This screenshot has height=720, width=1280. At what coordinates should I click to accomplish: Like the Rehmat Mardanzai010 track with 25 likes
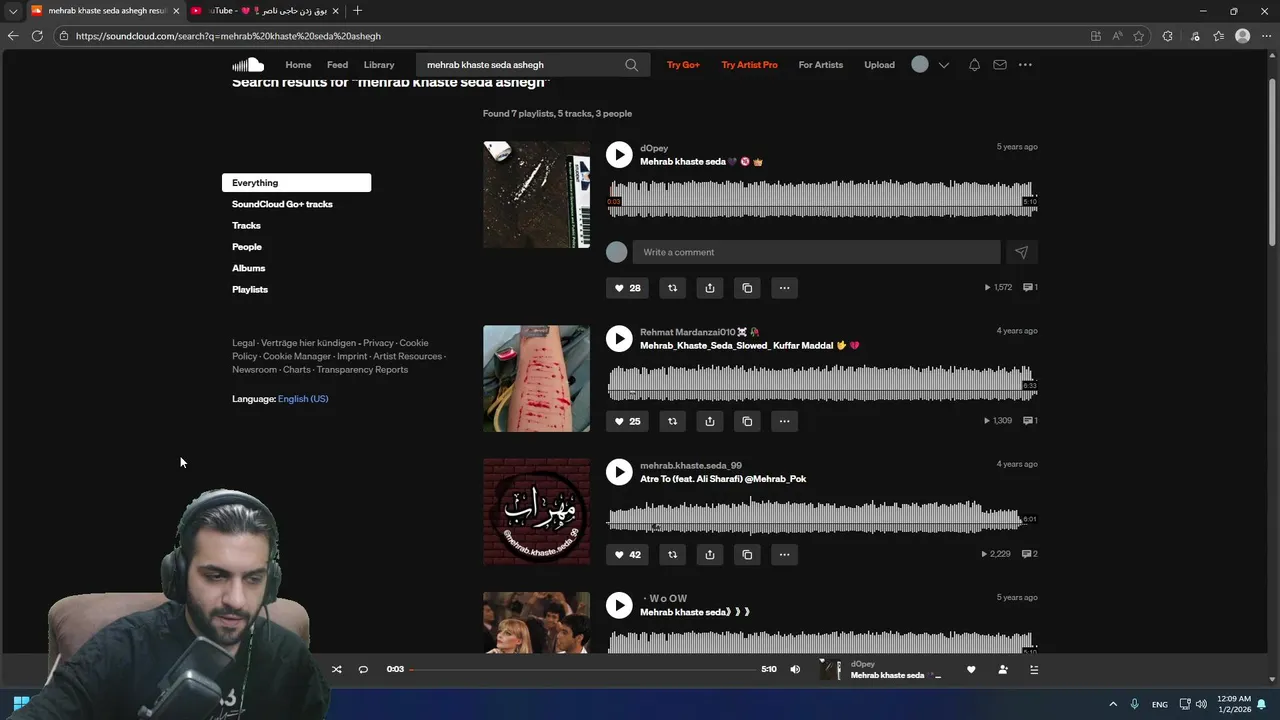[x=627, y=421]
